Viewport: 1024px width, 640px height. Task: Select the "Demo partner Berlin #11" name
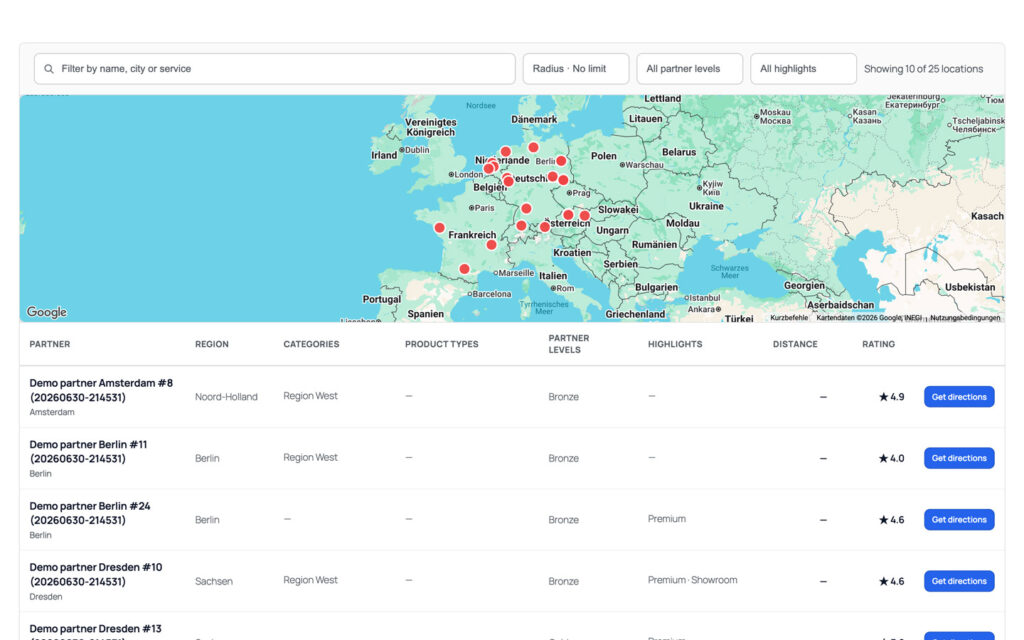pyautogui.click(x=88, y=451)
